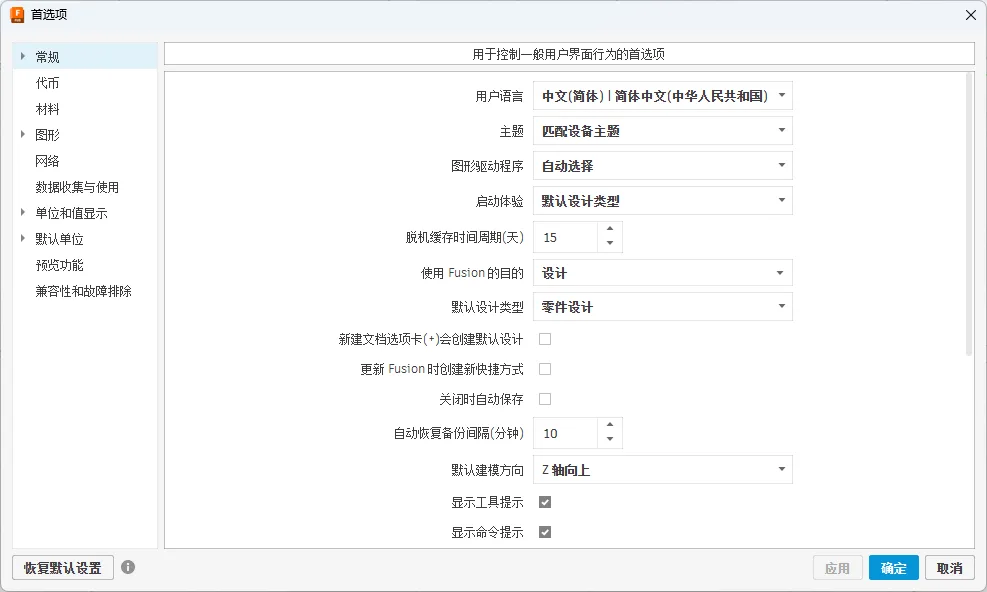Open the 默认建模方向 dropdown

pos(663,470)
